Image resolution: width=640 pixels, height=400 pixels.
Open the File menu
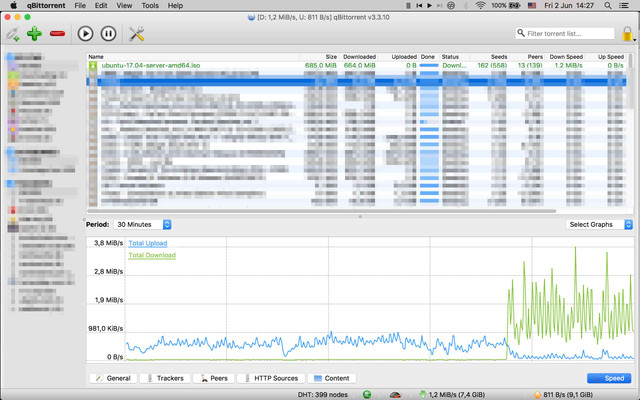(80, 5)
